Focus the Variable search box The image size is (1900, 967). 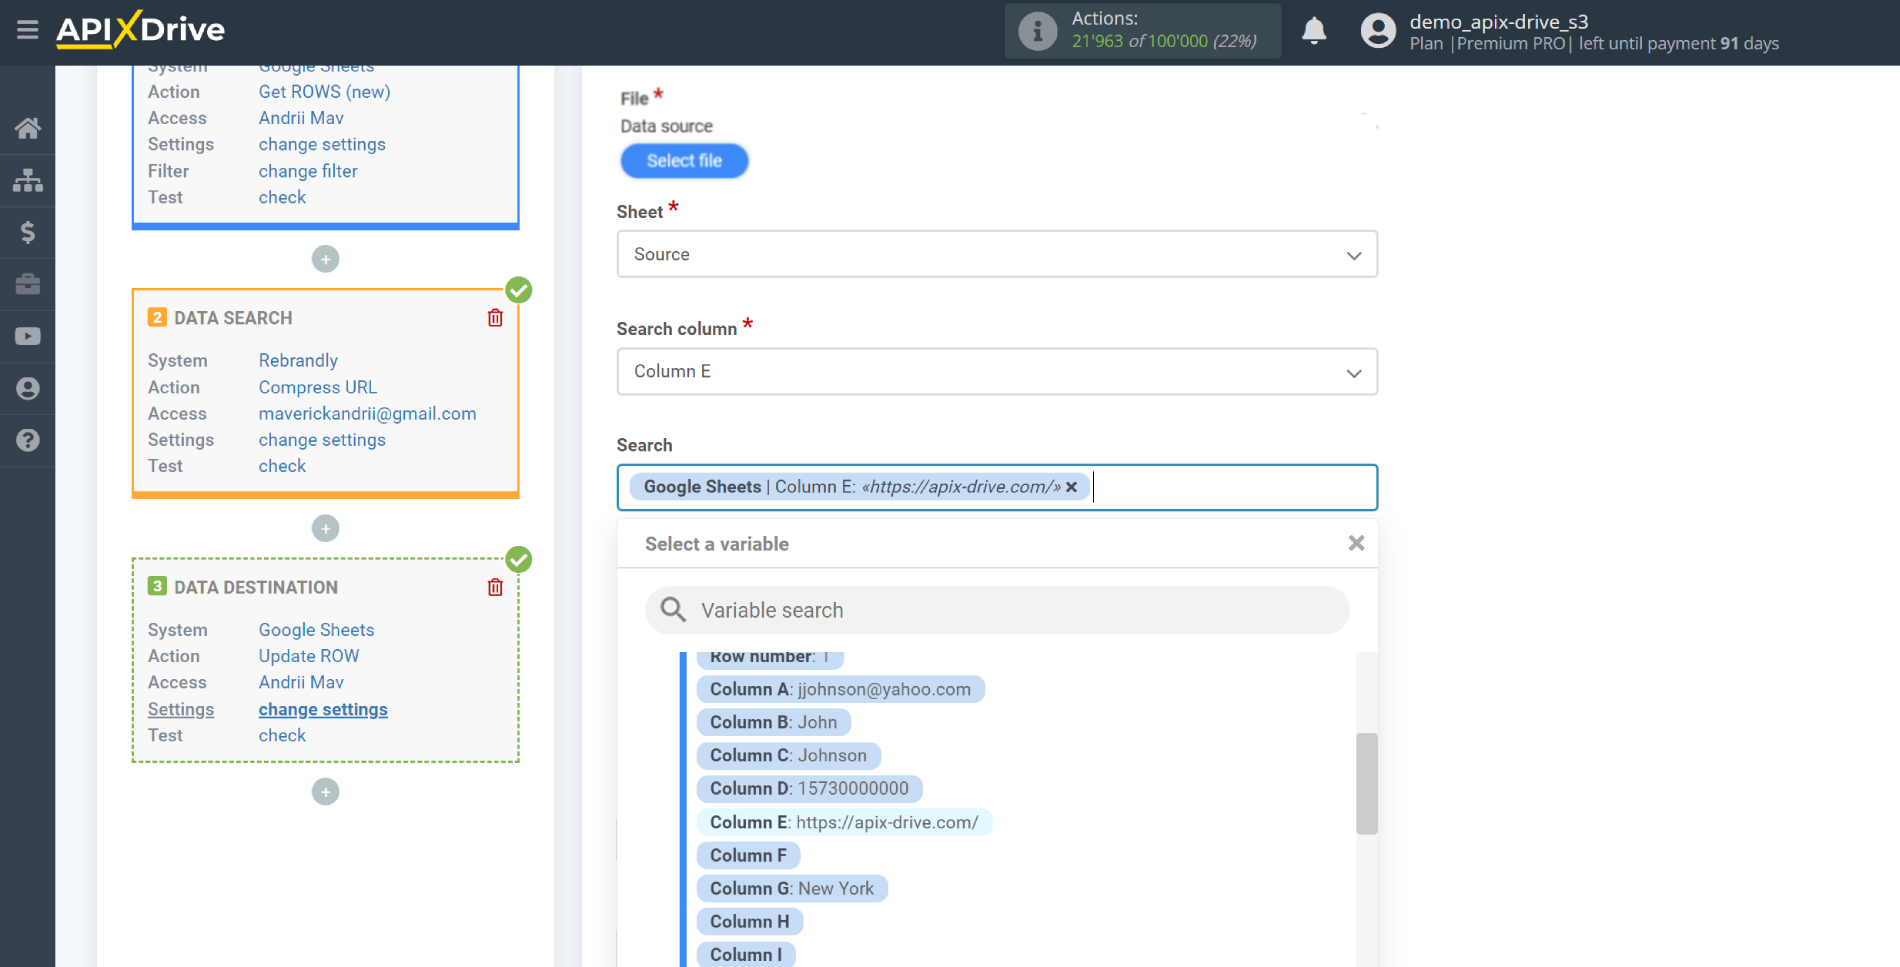(997, 610)
